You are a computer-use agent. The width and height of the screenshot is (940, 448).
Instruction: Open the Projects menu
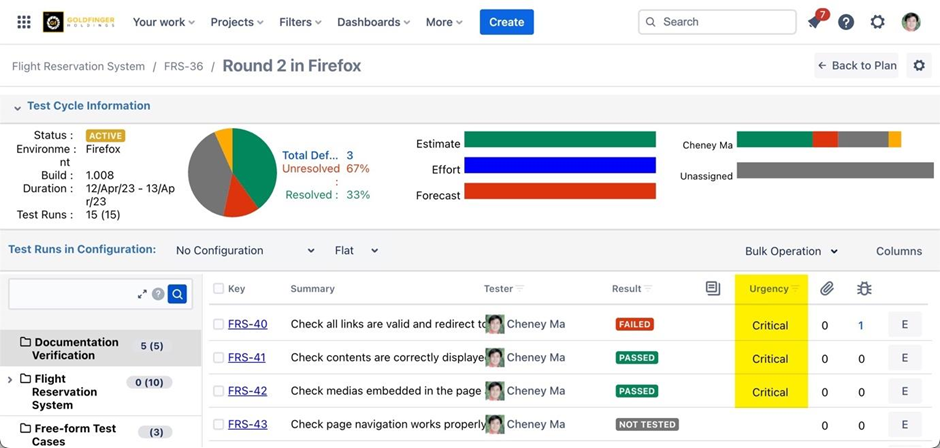(x=237, y=22)
